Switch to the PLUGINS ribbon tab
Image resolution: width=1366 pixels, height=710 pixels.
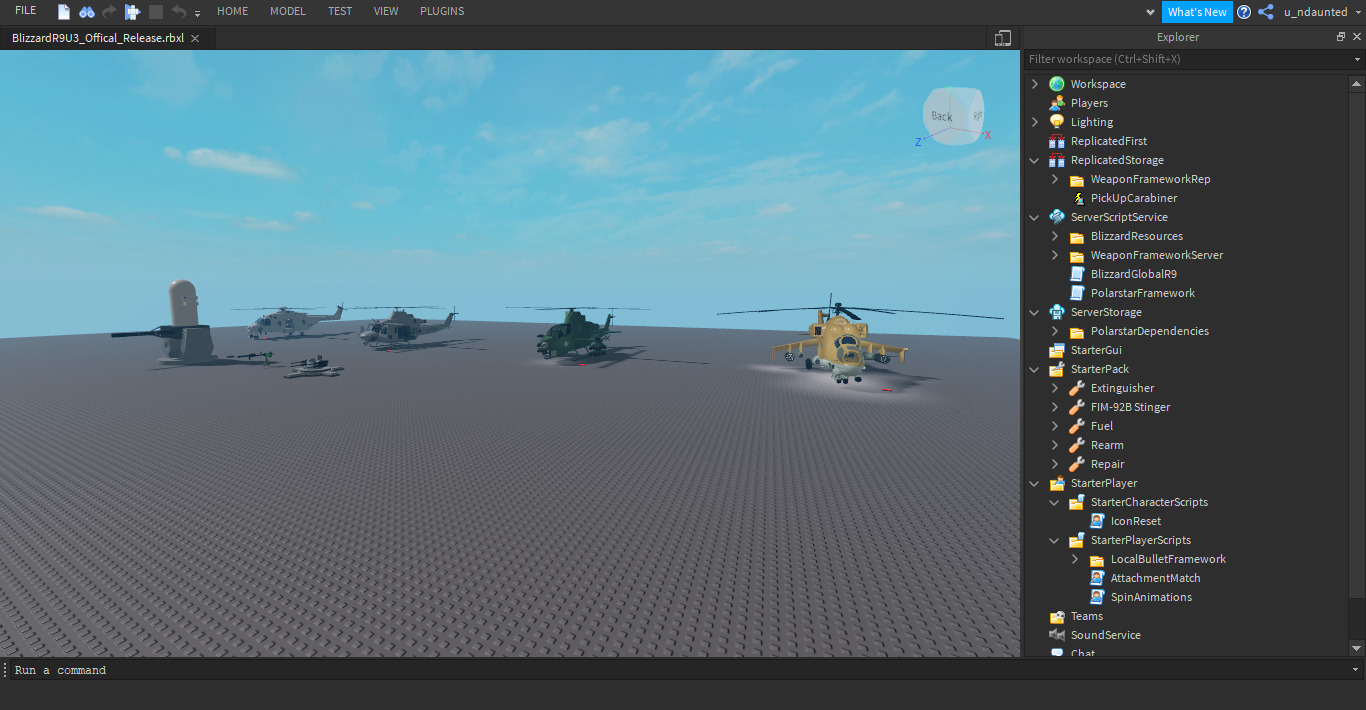[x=442, y=11]
